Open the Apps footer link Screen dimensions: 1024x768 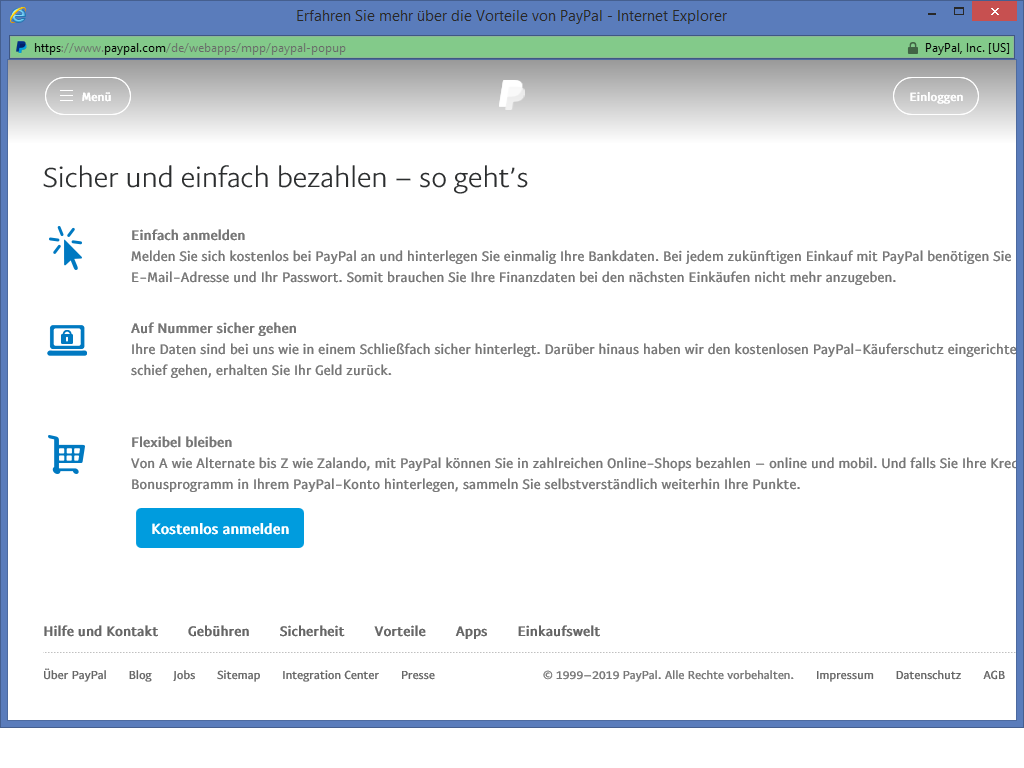click(471, 631)
